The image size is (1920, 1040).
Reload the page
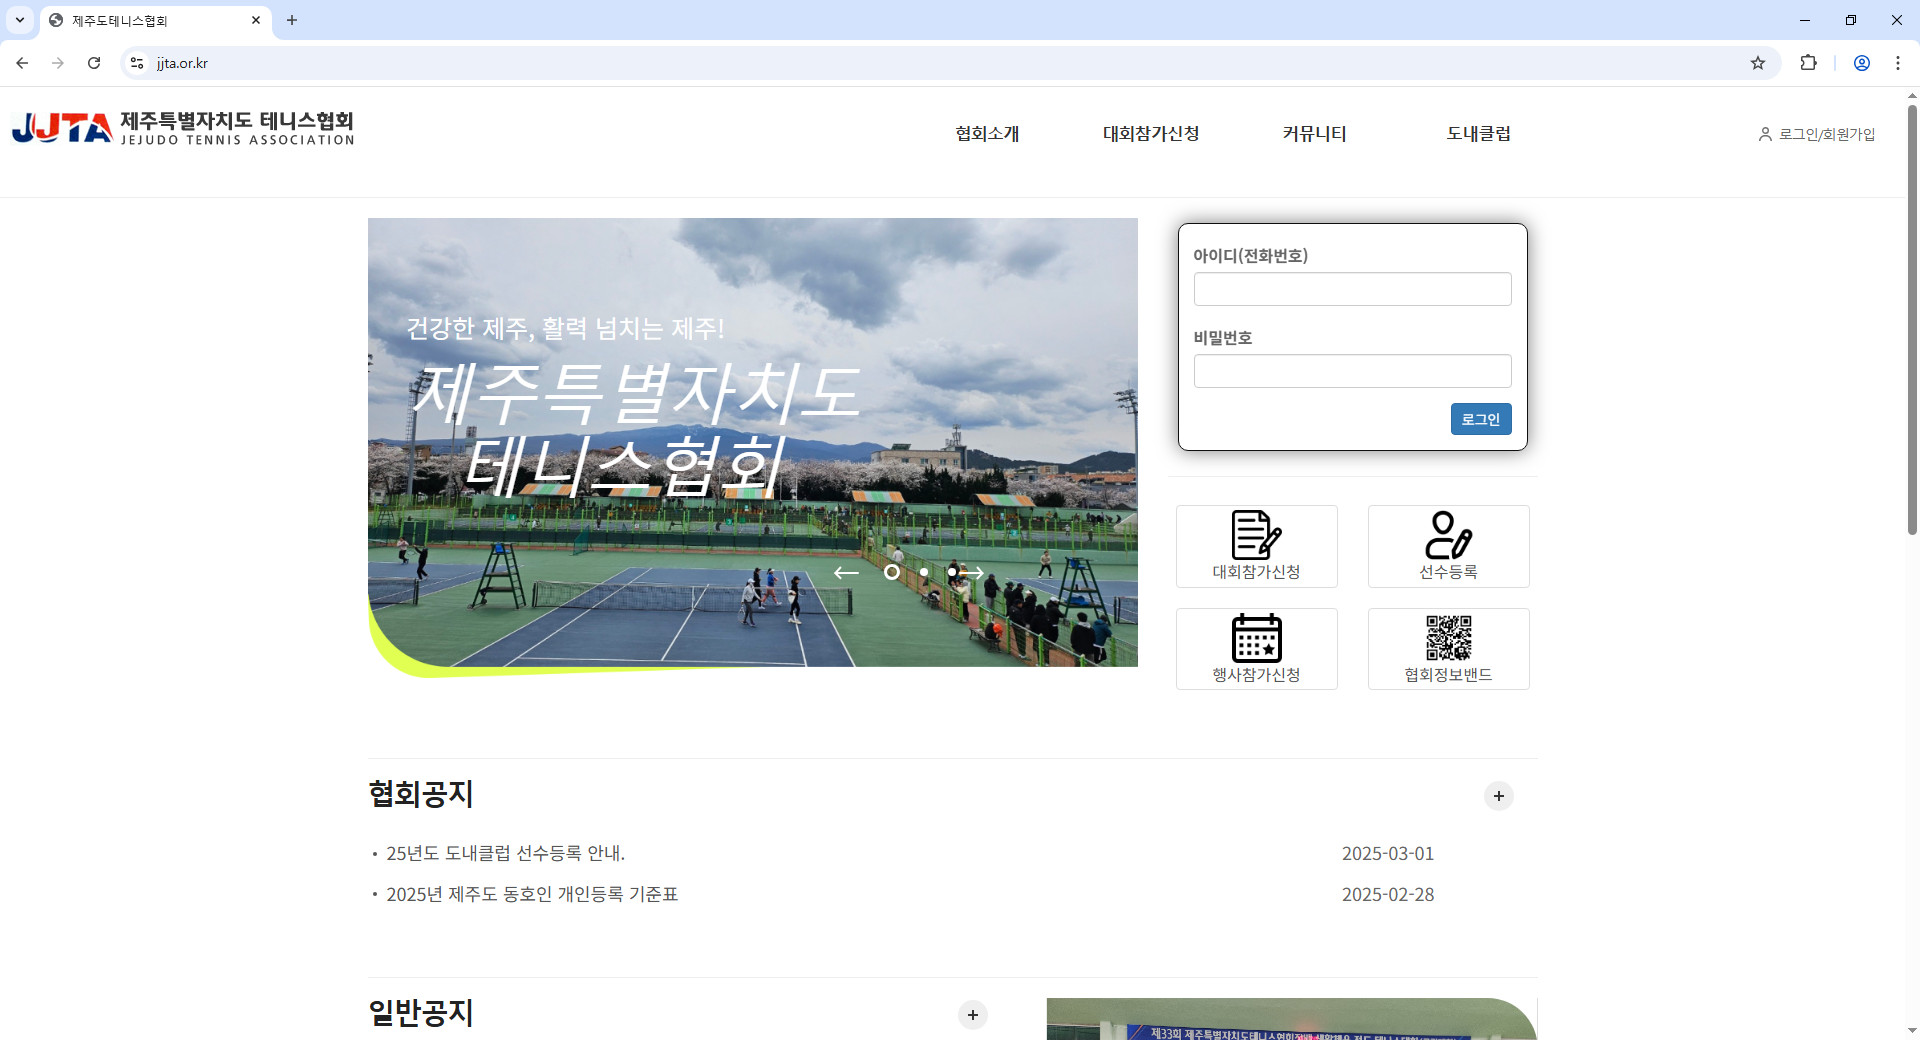(94, 63)
